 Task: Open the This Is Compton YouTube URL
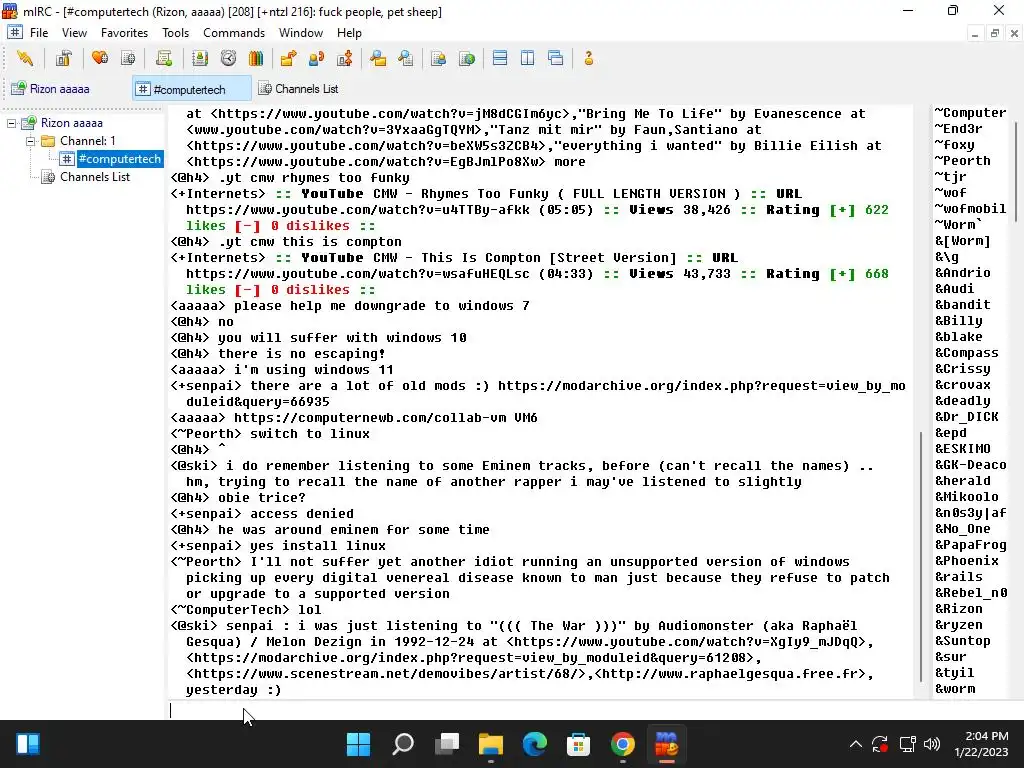[x=358, y=274]
